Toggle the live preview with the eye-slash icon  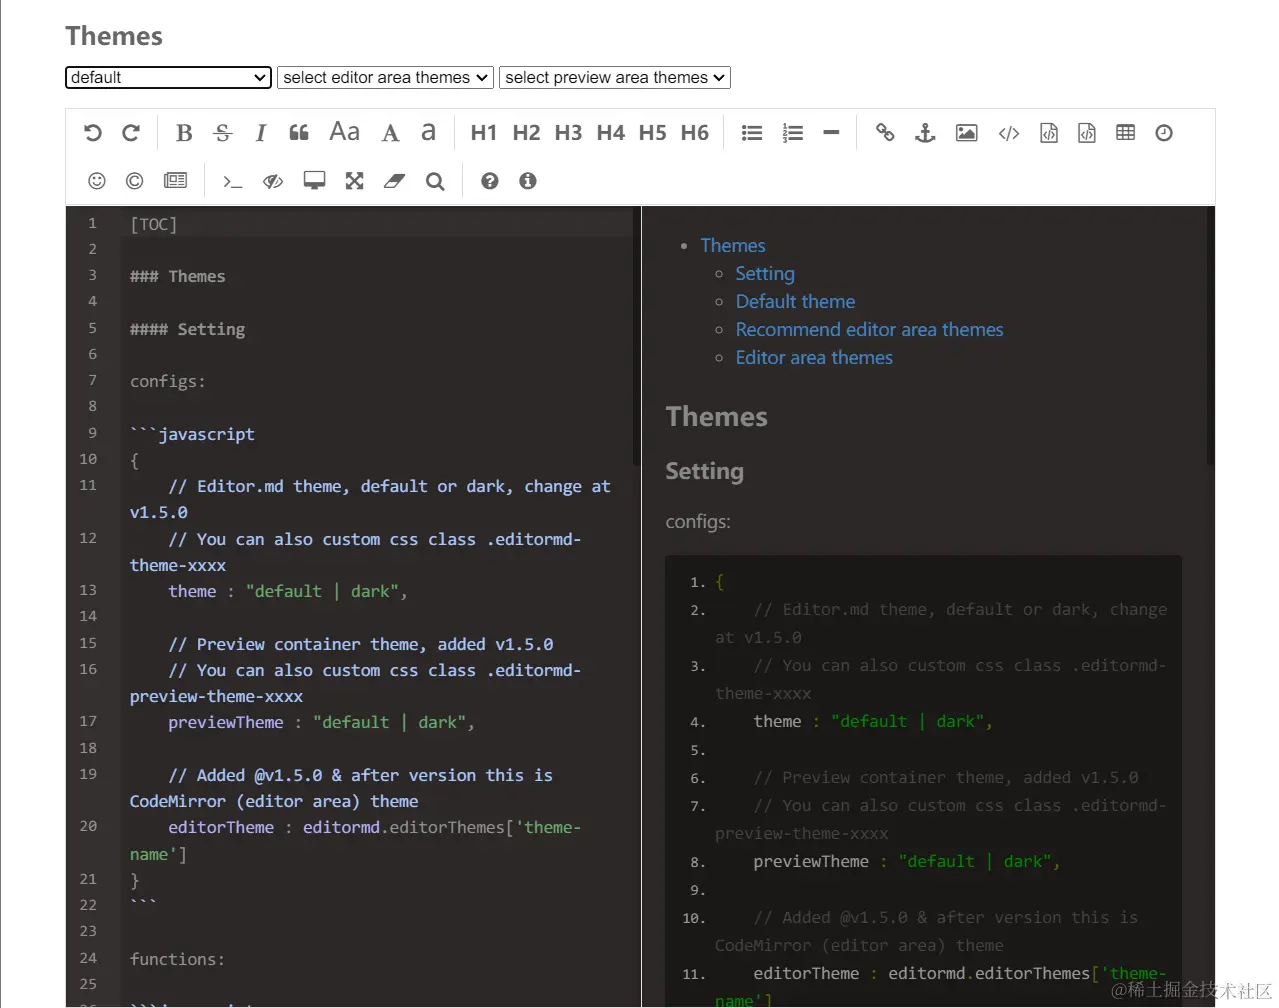273,181
